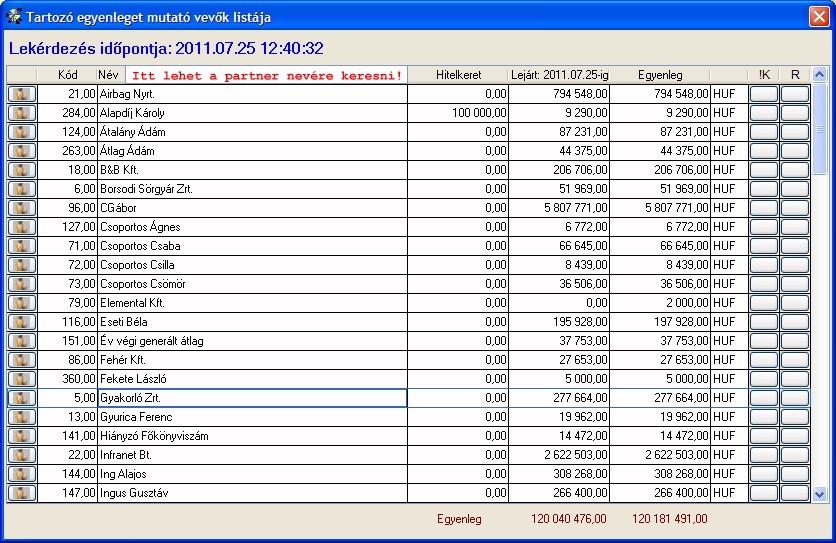Click the vertical scrollbar thumb

pyautogui.click(x=819, y=129)
